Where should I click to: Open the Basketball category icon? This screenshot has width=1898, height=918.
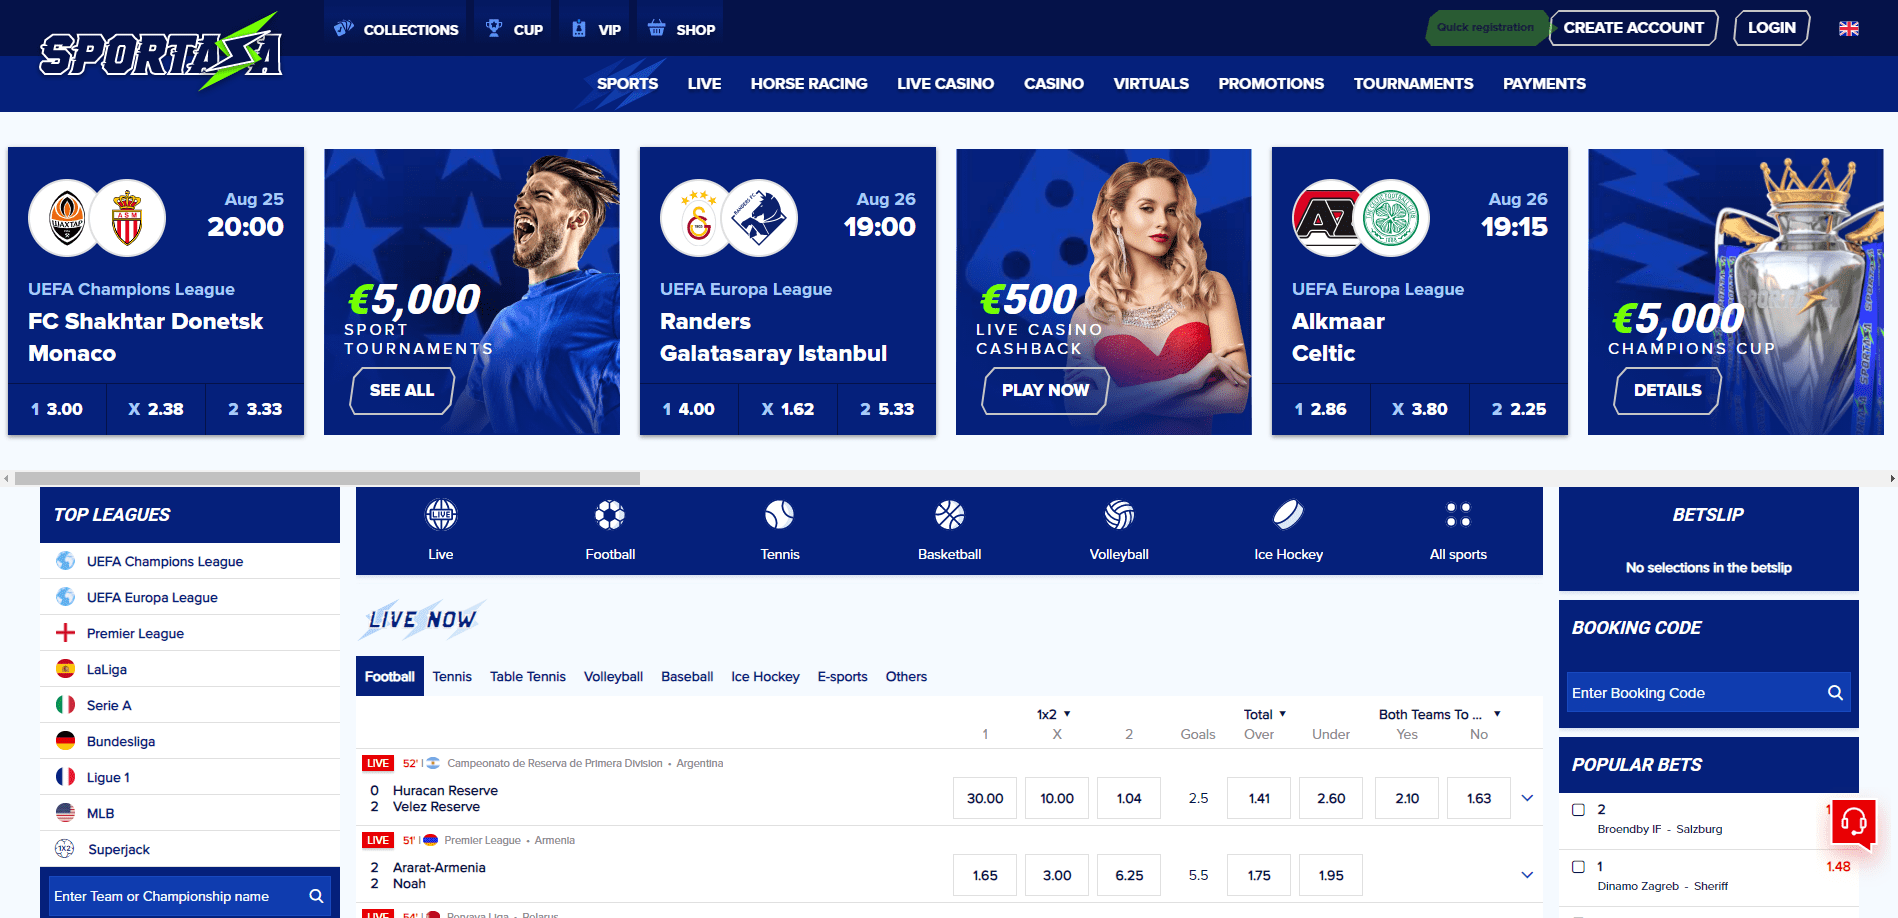point(949,515)
